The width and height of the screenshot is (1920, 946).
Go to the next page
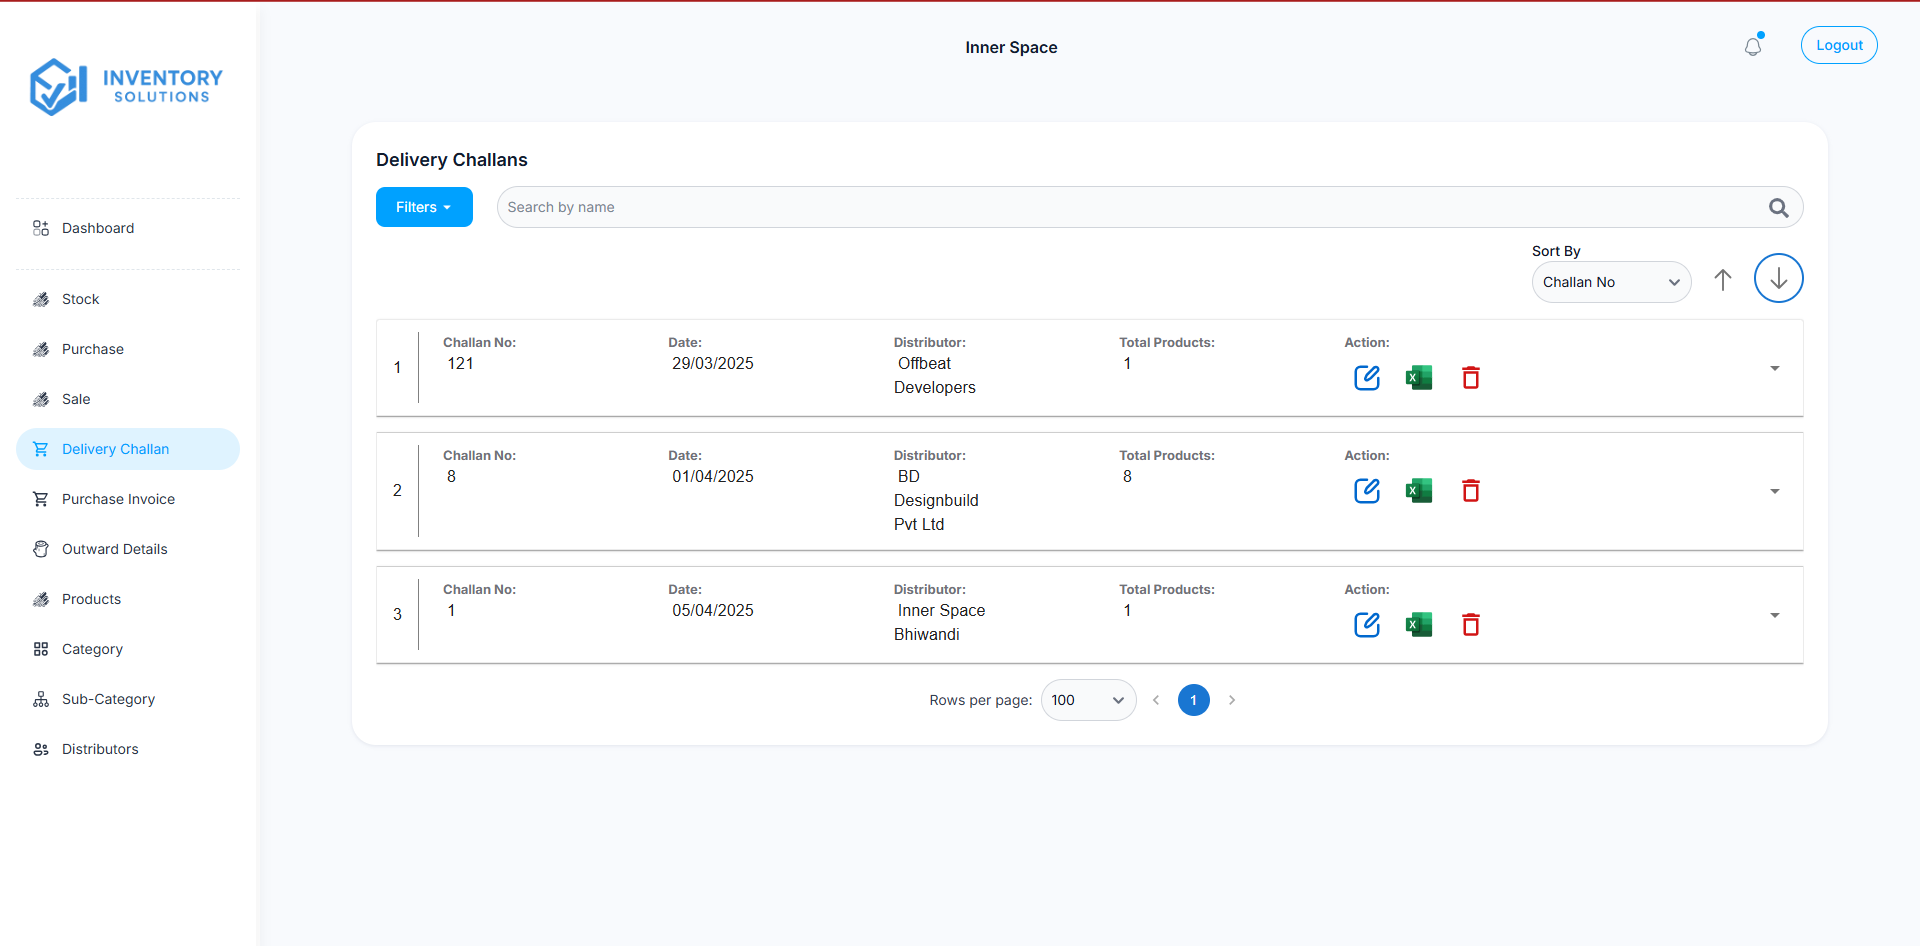[1232, 700]
